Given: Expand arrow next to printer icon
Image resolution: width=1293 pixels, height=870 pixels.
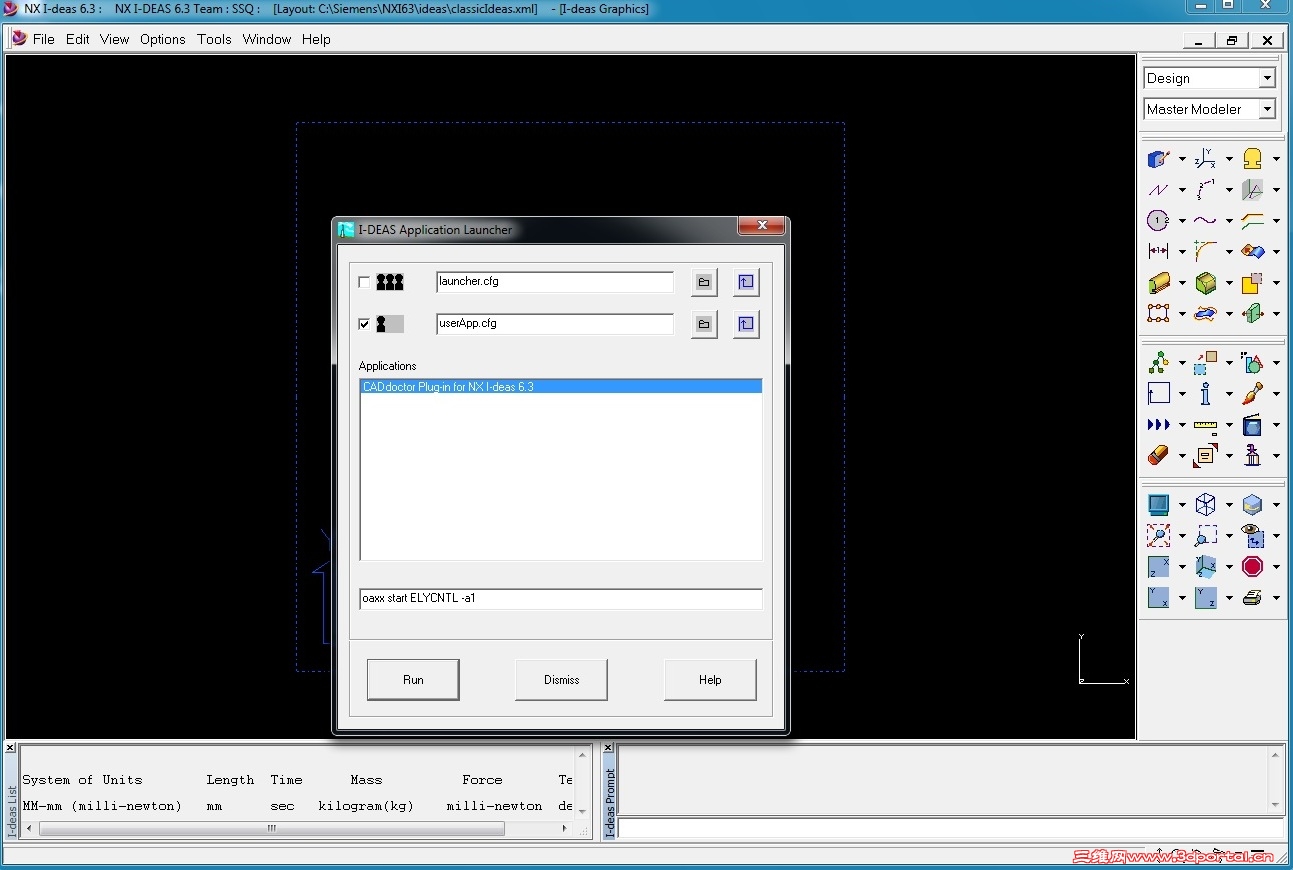Looking at the screenshot, I should (1276, 598).
